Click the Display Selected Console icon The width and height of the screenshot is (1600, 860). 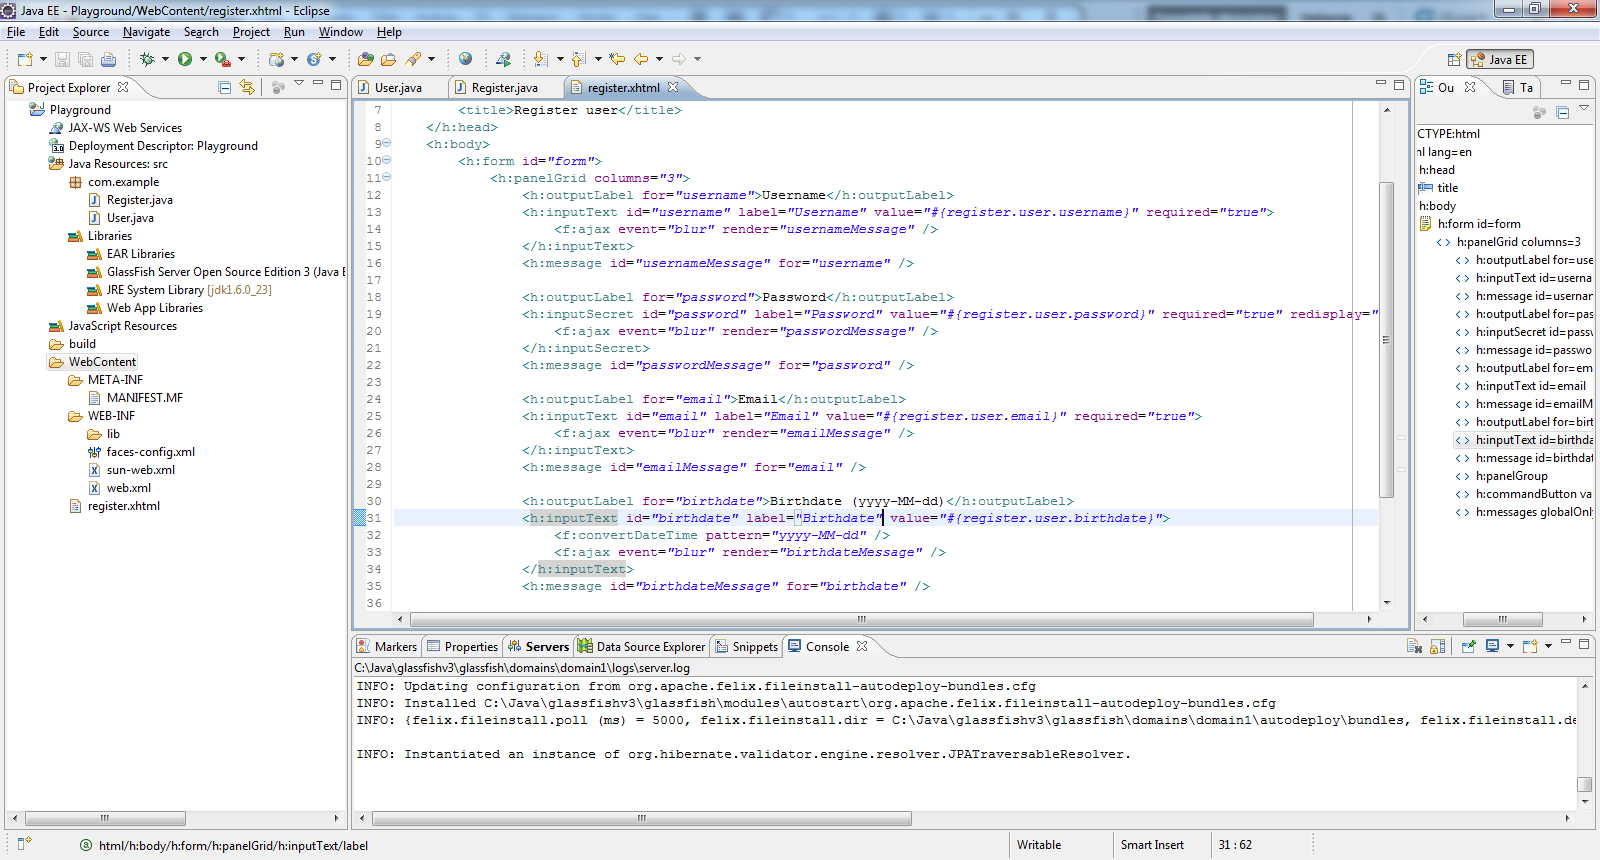tap(1492, 647)
